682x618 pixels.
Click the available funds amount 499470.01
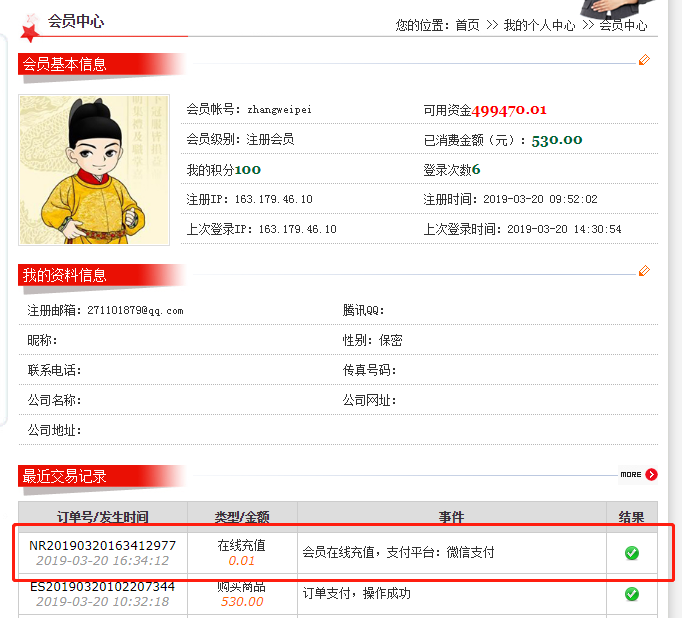[509, 110]
